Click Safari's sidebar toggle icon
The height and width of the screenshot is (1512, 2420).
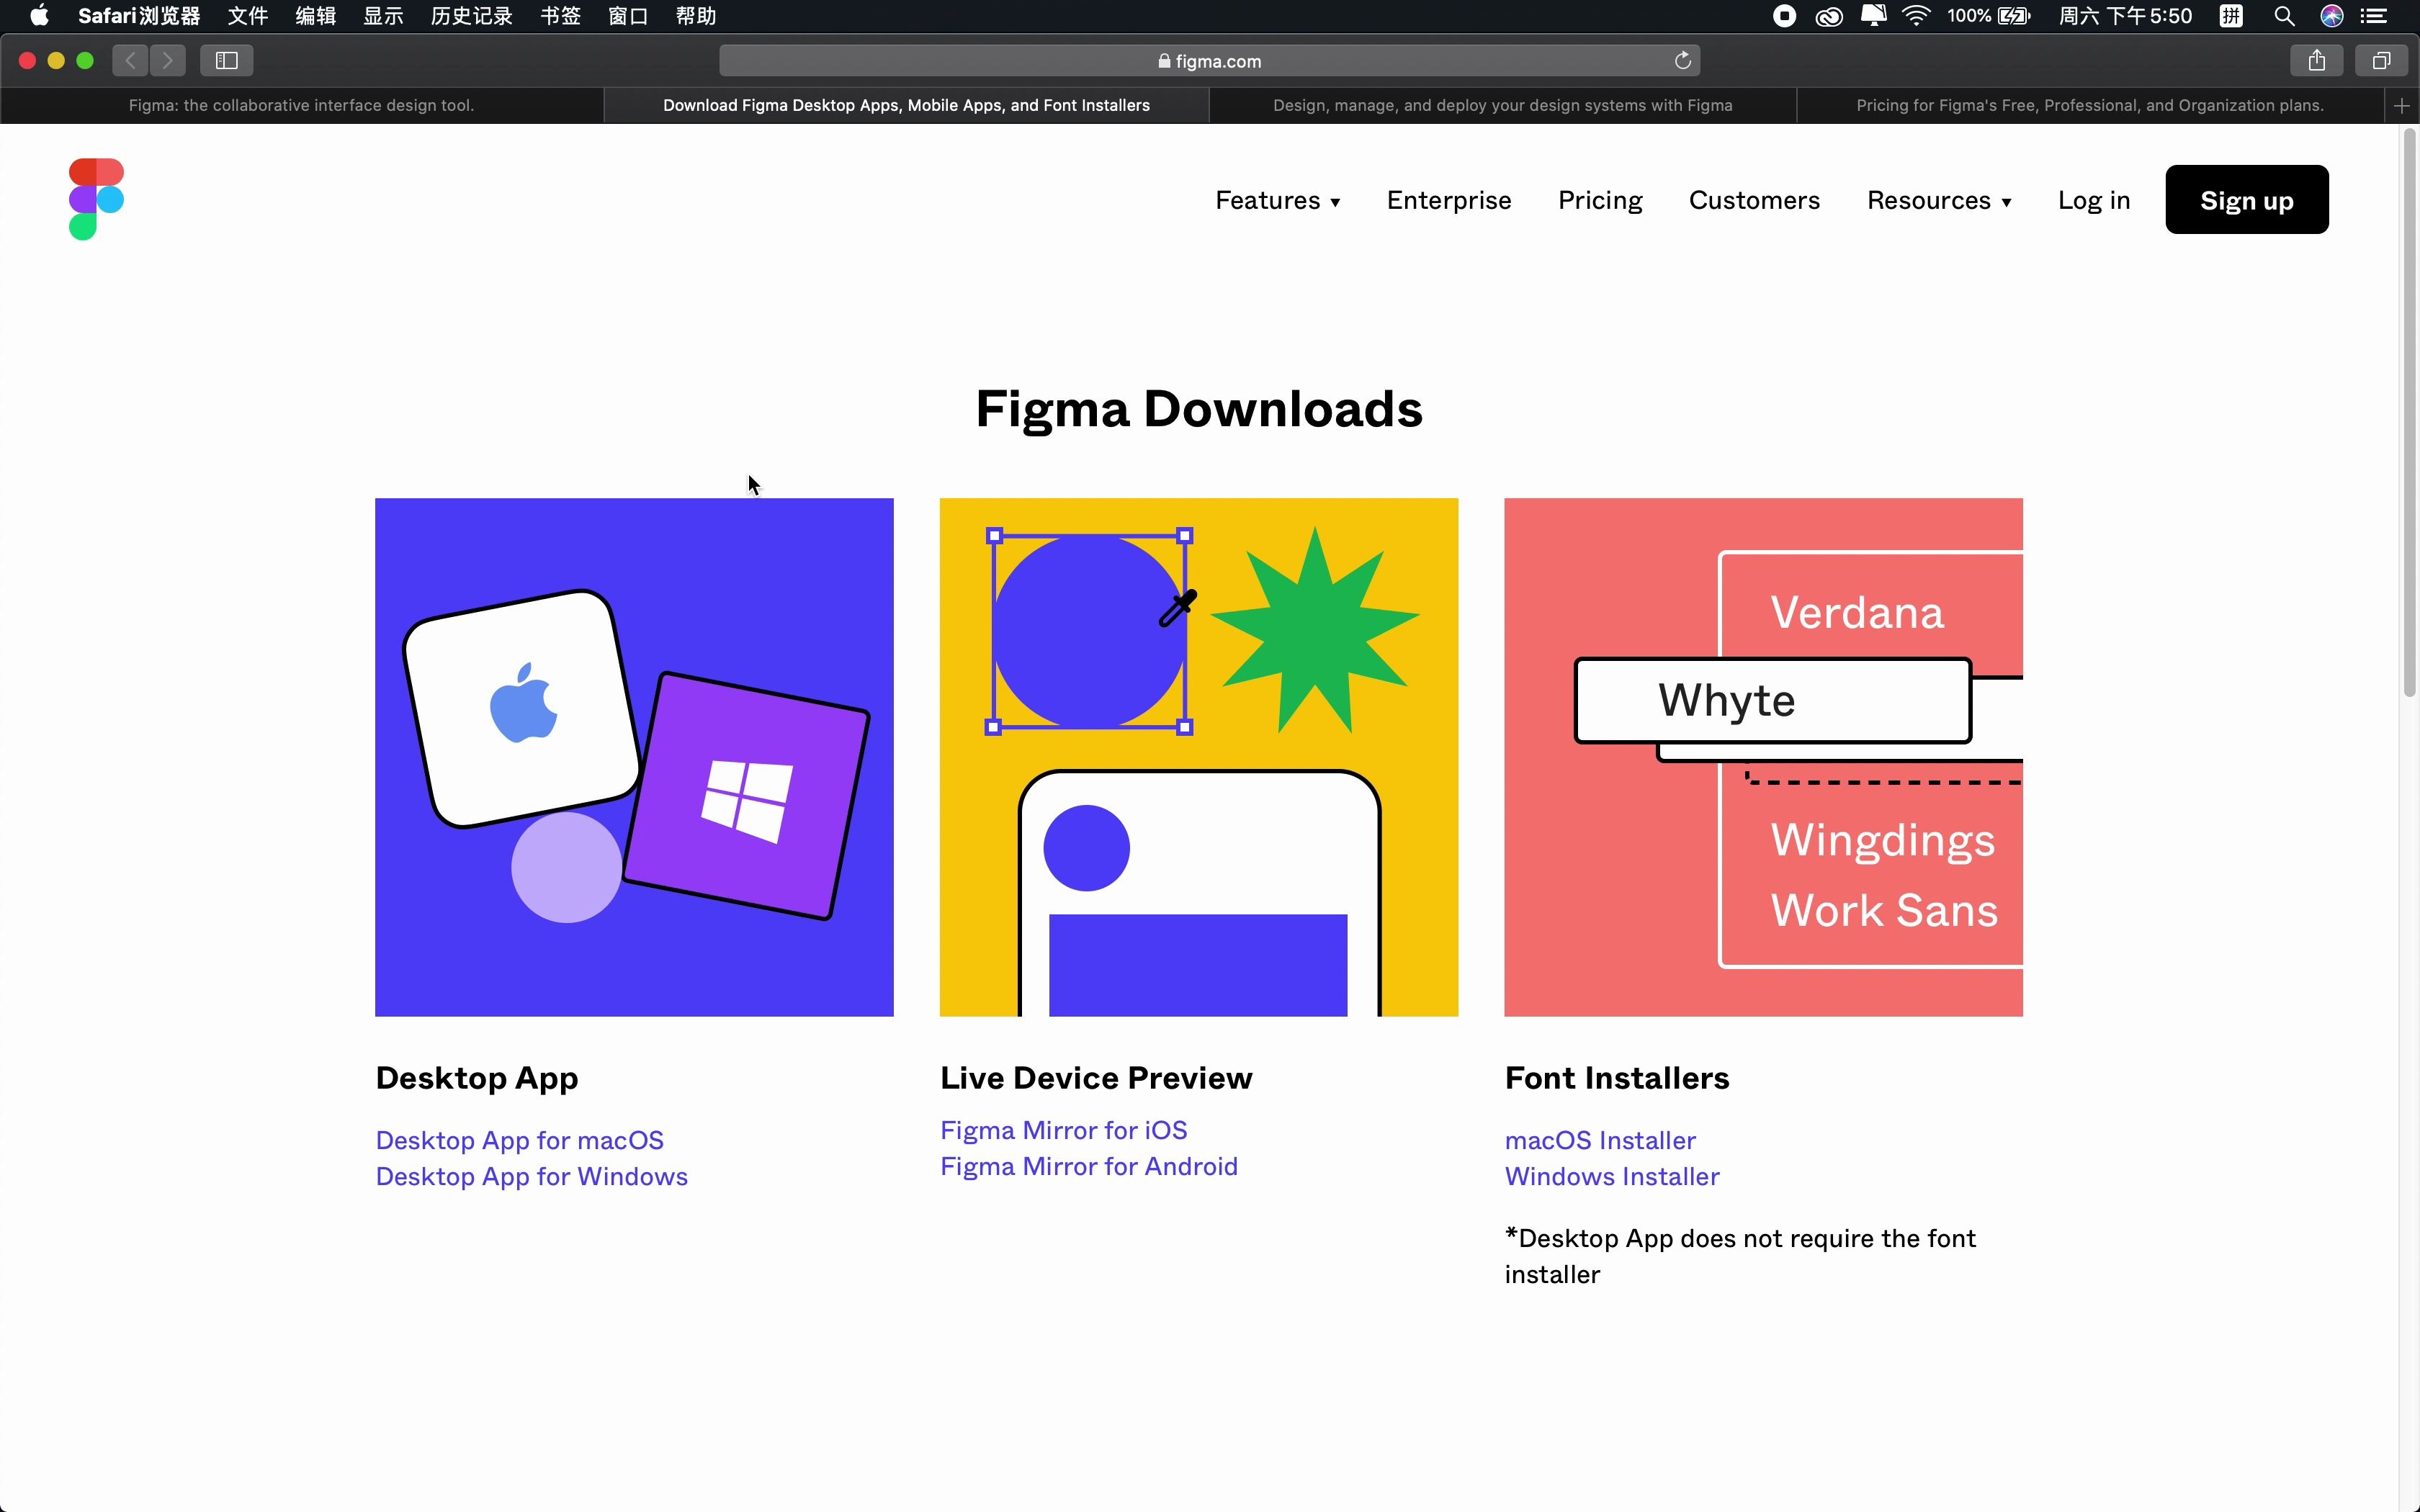(x=226, y=61)
